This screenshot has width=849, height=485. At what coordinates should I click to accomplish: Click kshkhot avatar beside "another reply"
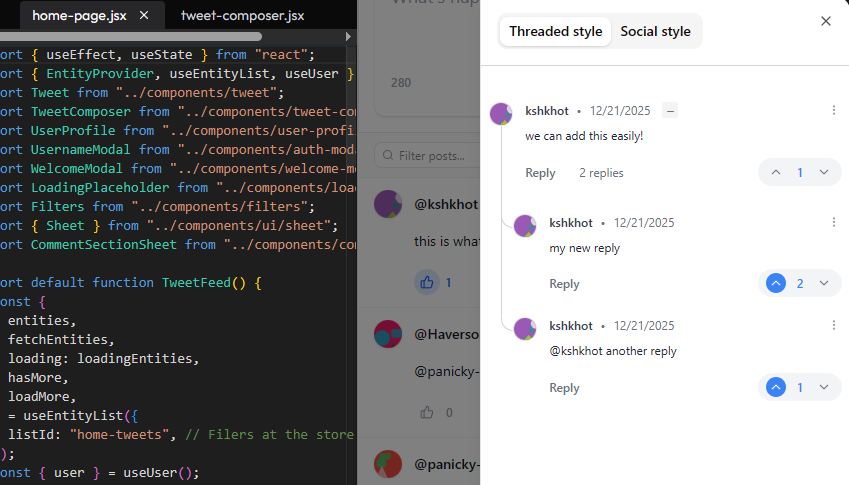click(x=525, y=329)
